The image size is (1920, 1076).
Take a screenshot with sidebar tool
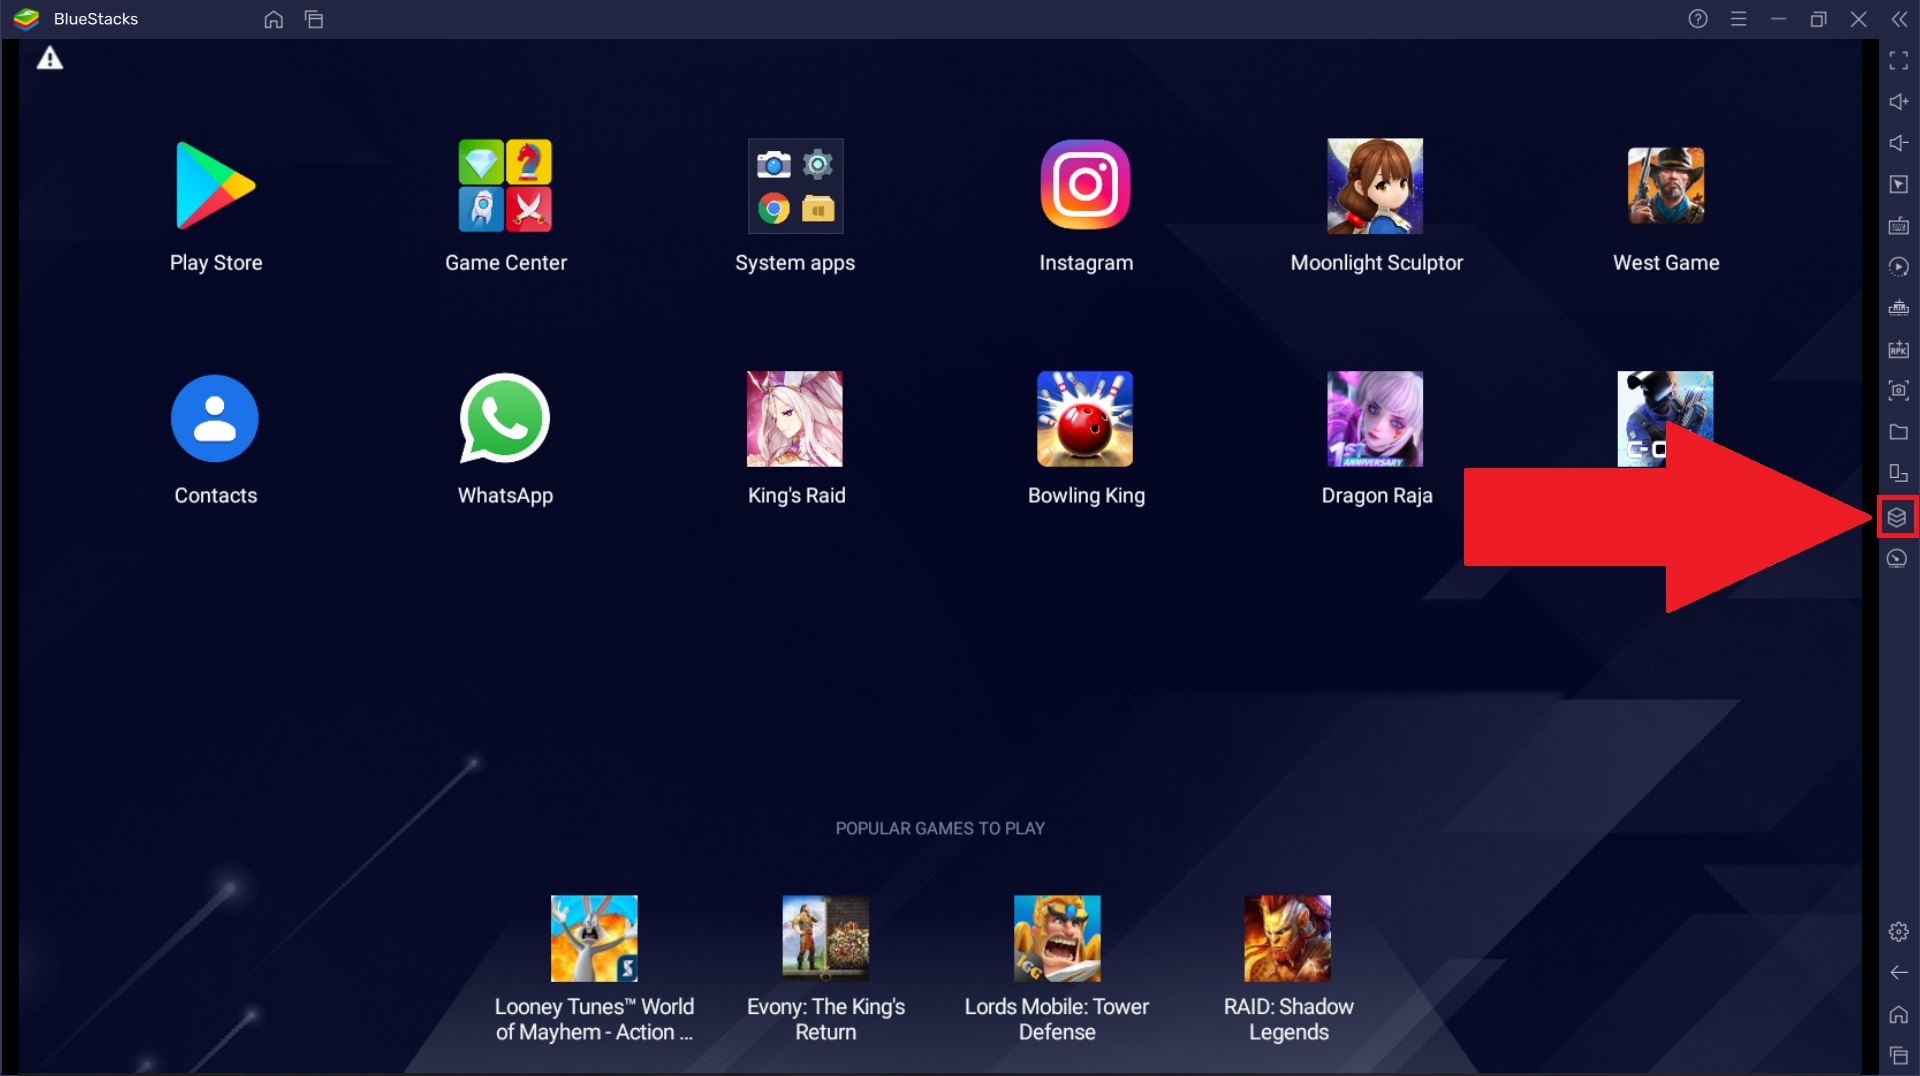[1898, 391]
